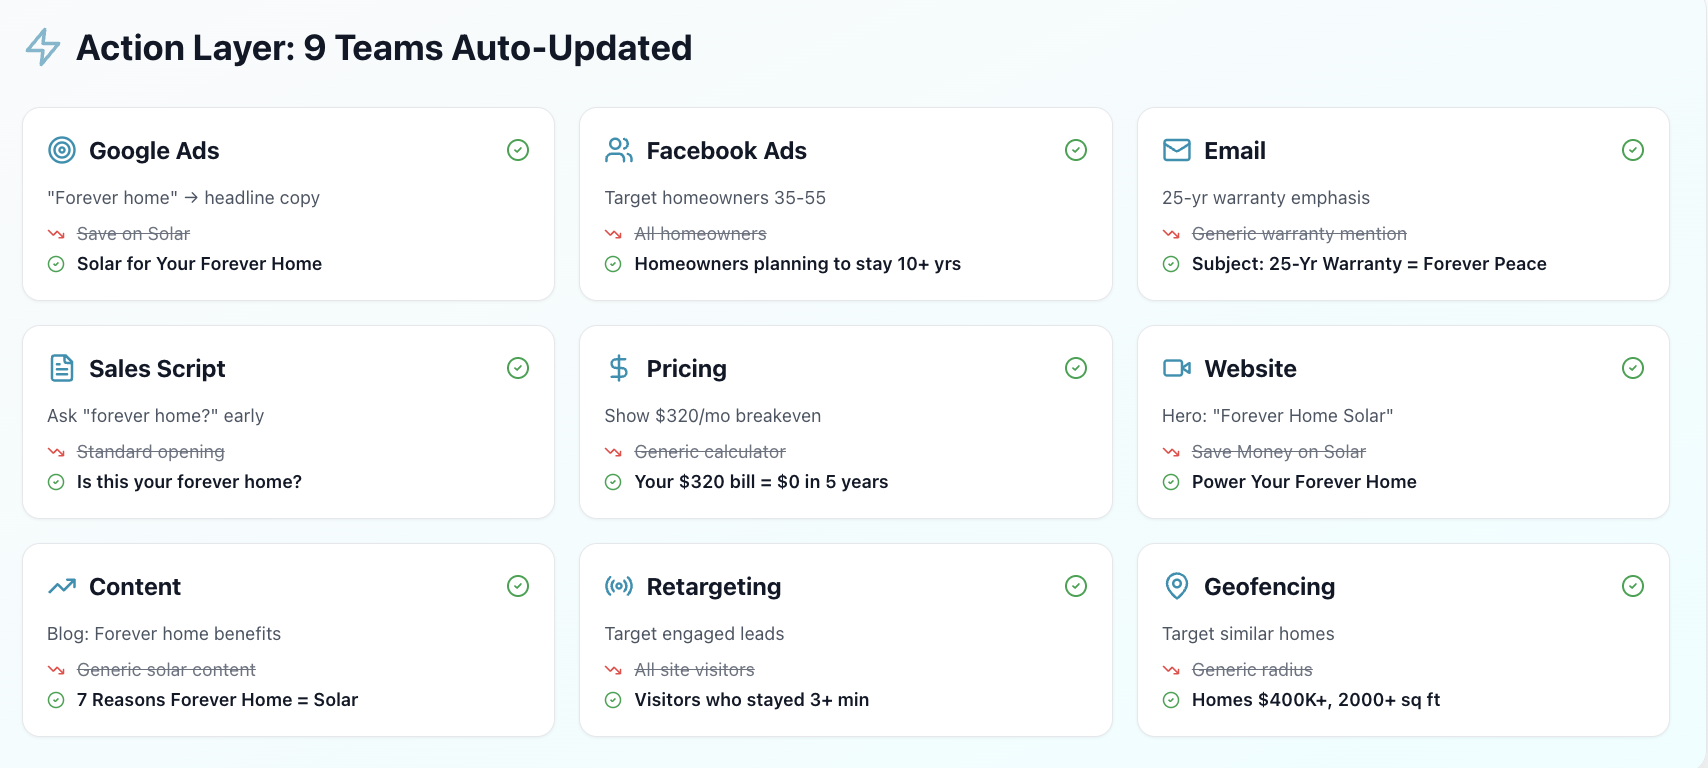Toggle the Email card status checkmark
This screenshot has height=768, width=1708.
tap(1633, 150)
